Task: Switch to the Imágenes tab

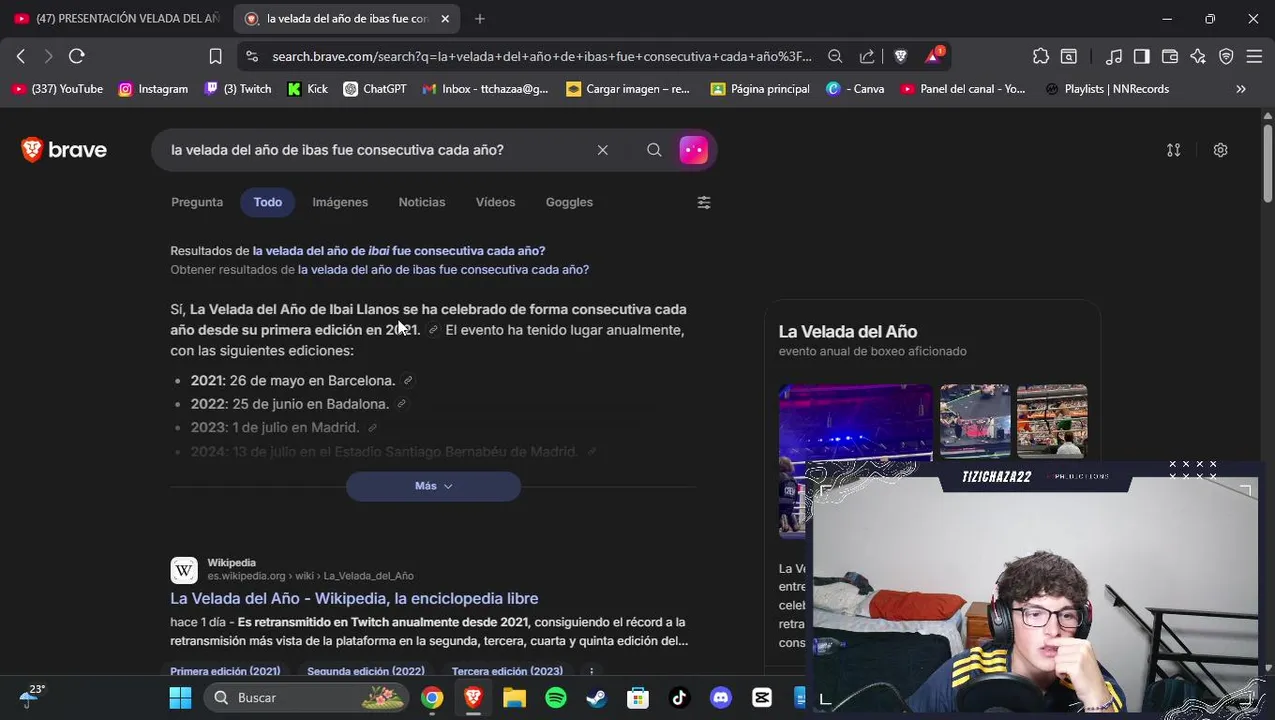Action: pos(340,202)
